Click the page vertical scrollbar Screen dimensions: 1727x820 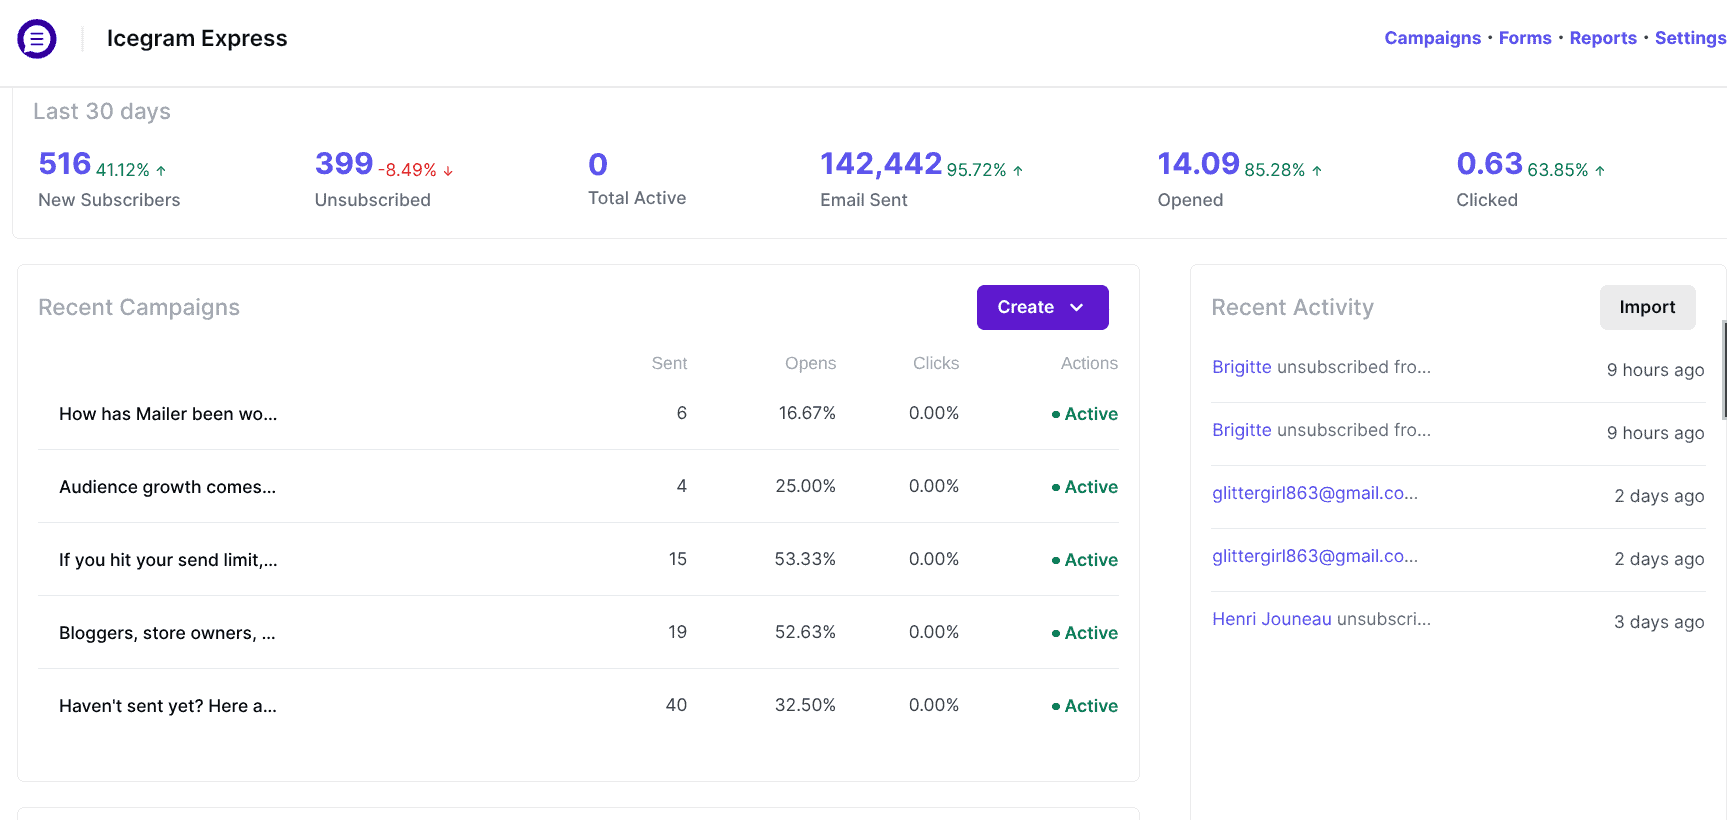[x=1724, y=370]
